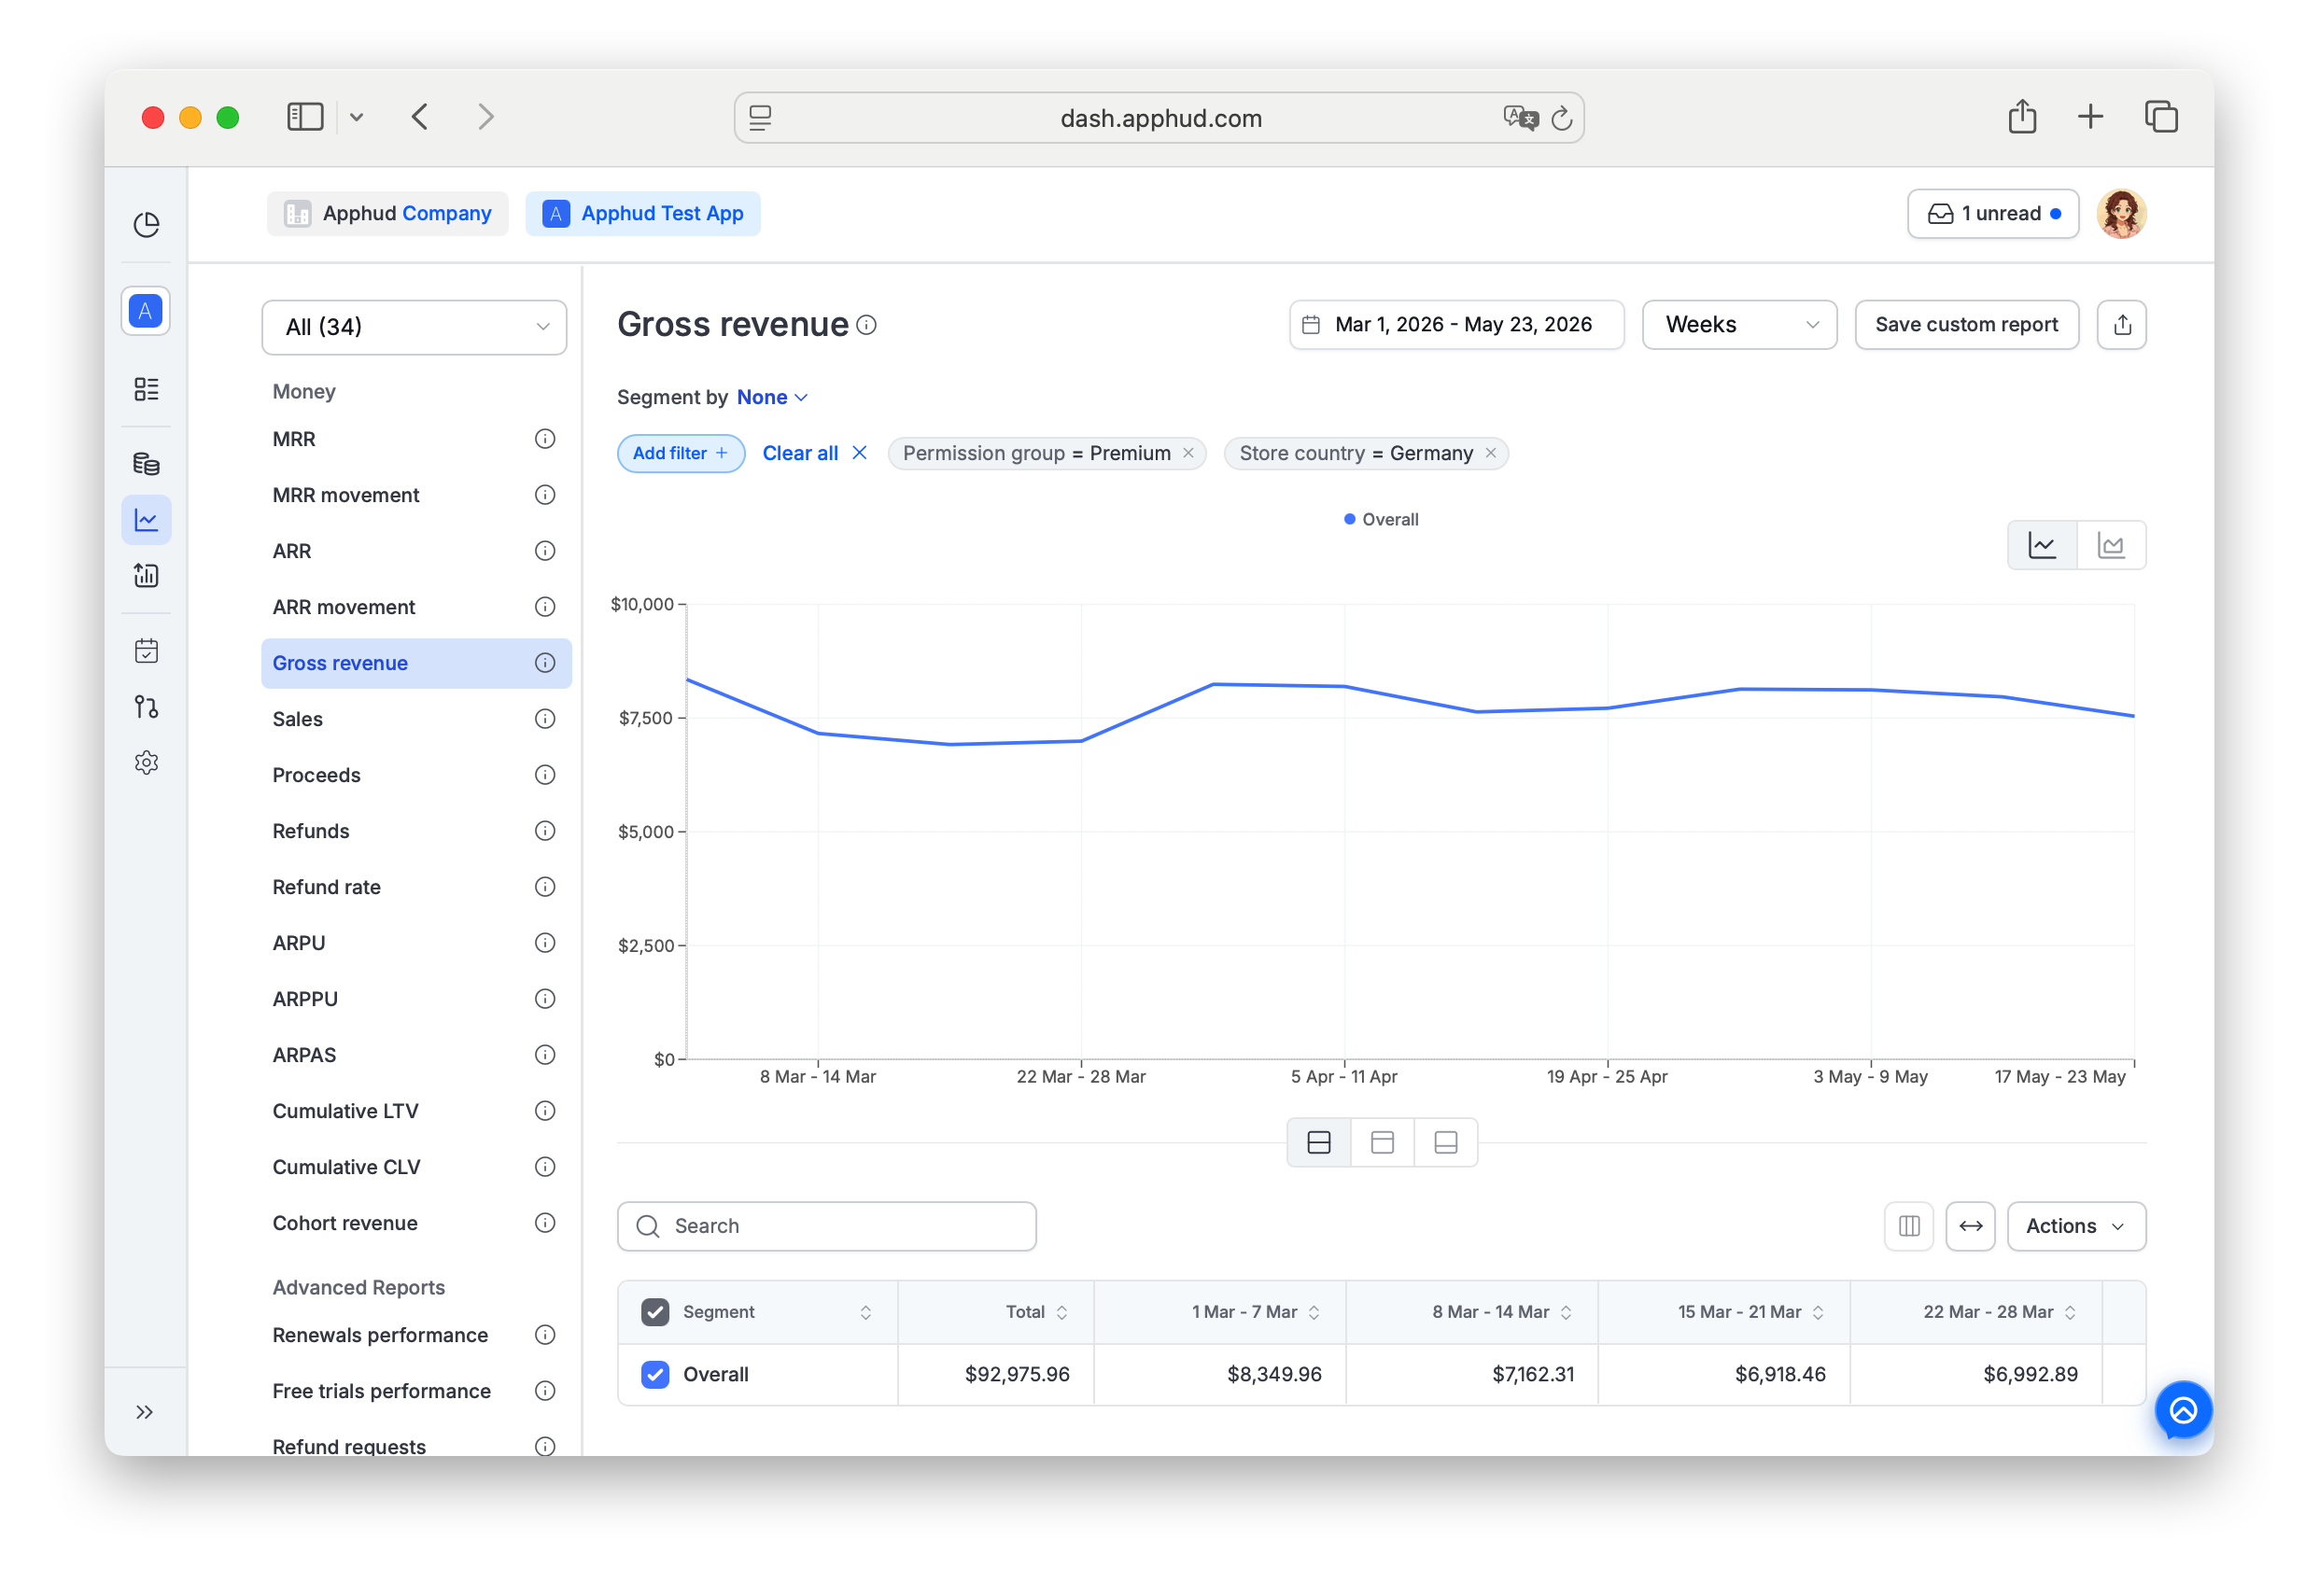Viewport: 2319px width, 1596px height.
Task: Select Cohort revenue report
Action: point(416,1223)
